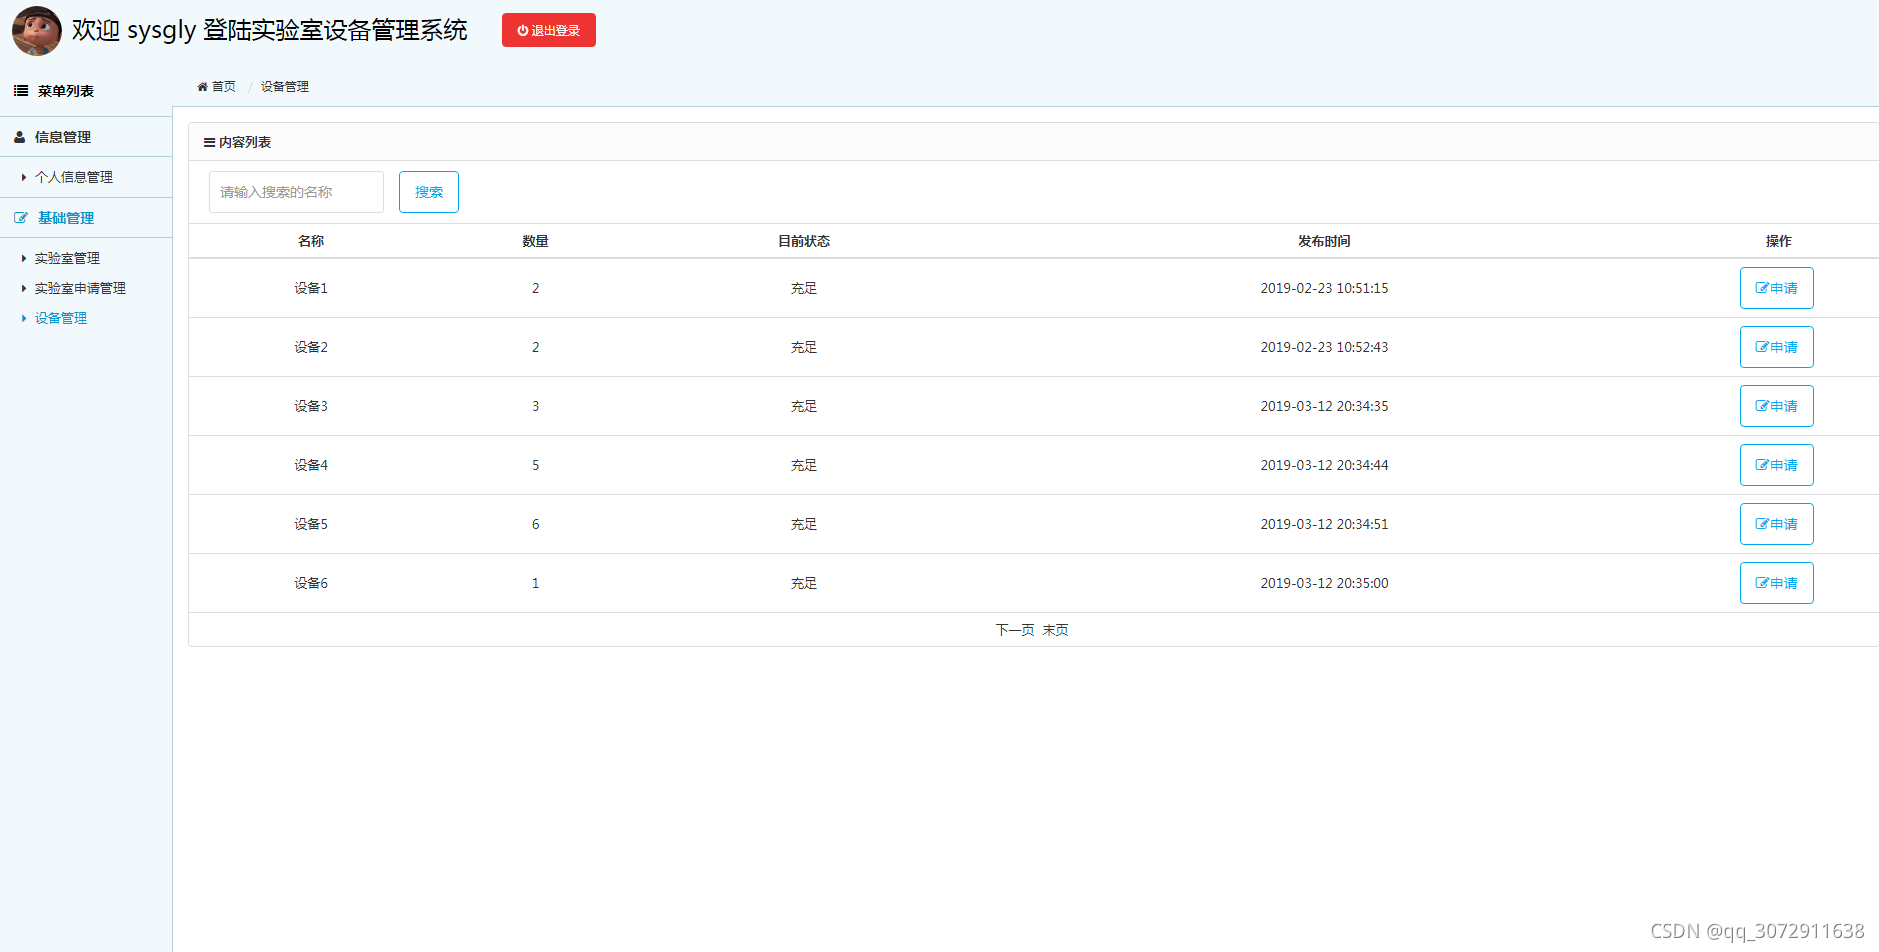Click the 菜单列表 sidebar heading
The height and width of the screenshot is (952, 1879).
pos(66,91)
